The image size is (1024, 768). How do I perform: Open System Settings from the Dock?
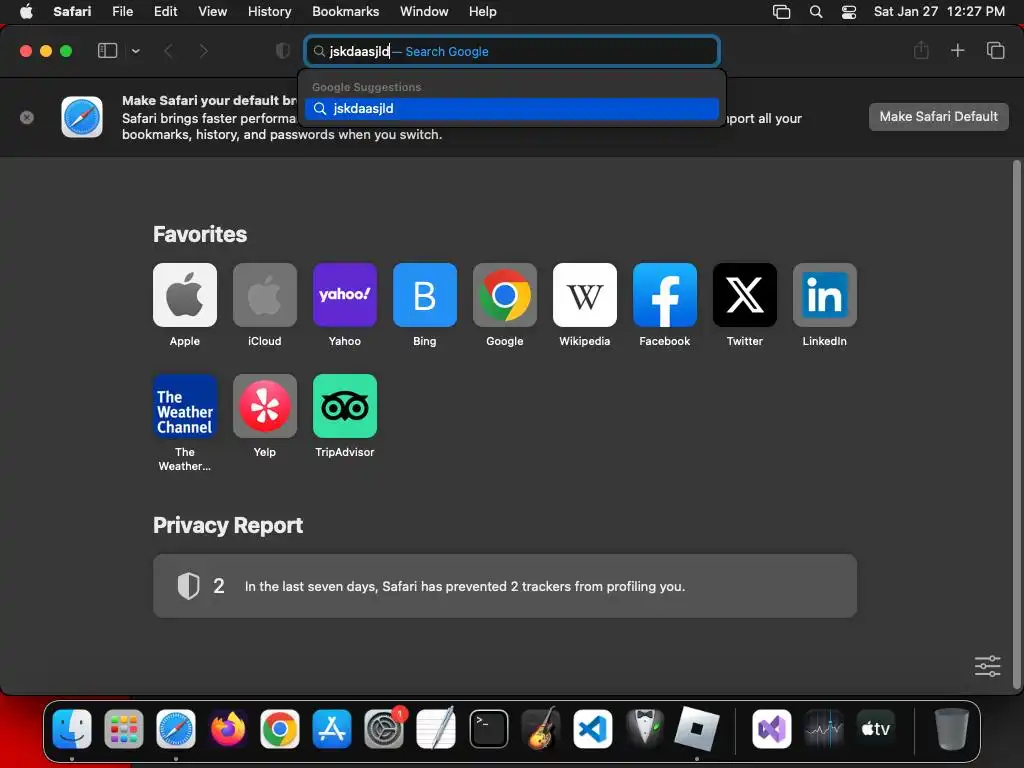384,729
